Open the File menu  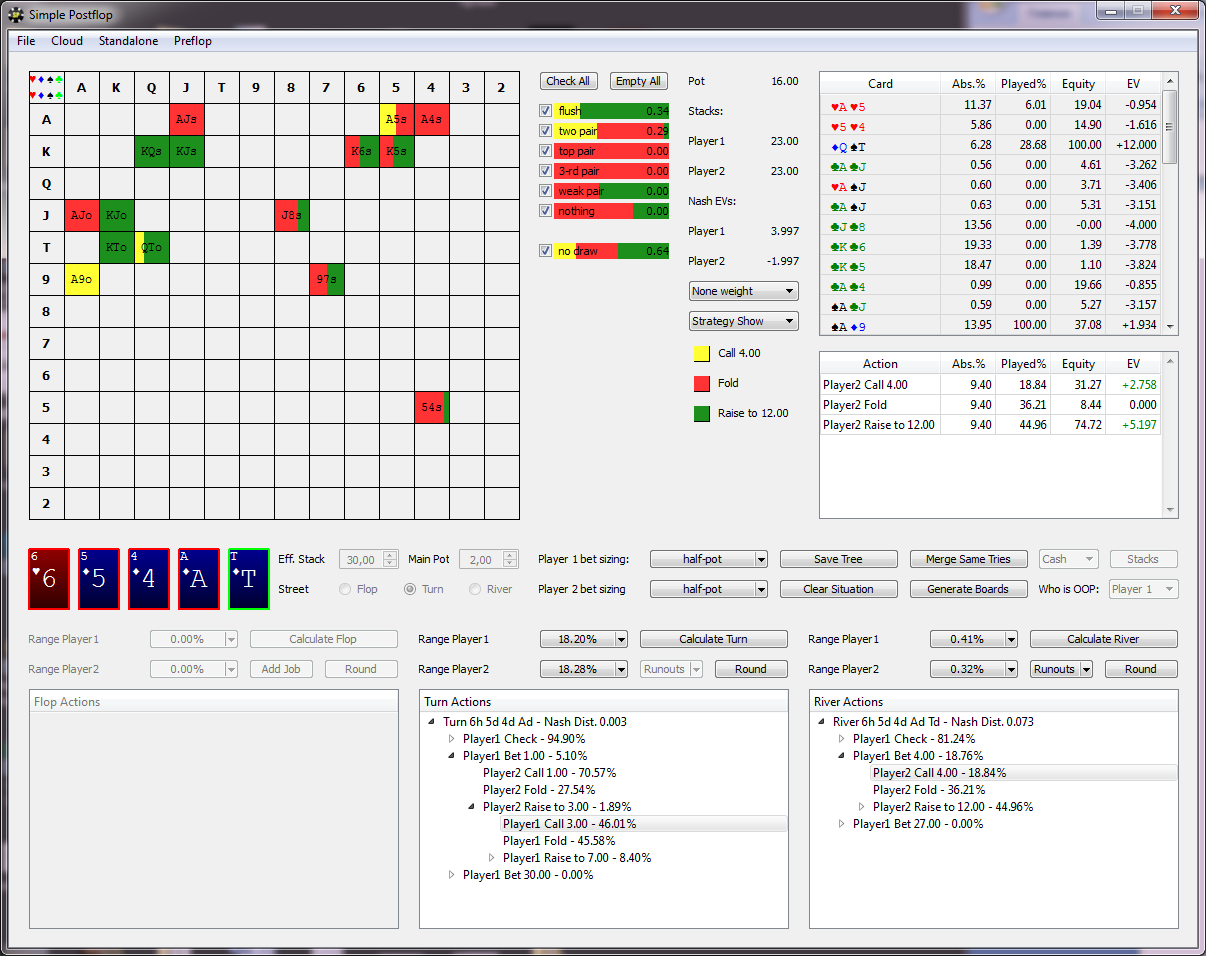tap(26, 41)
